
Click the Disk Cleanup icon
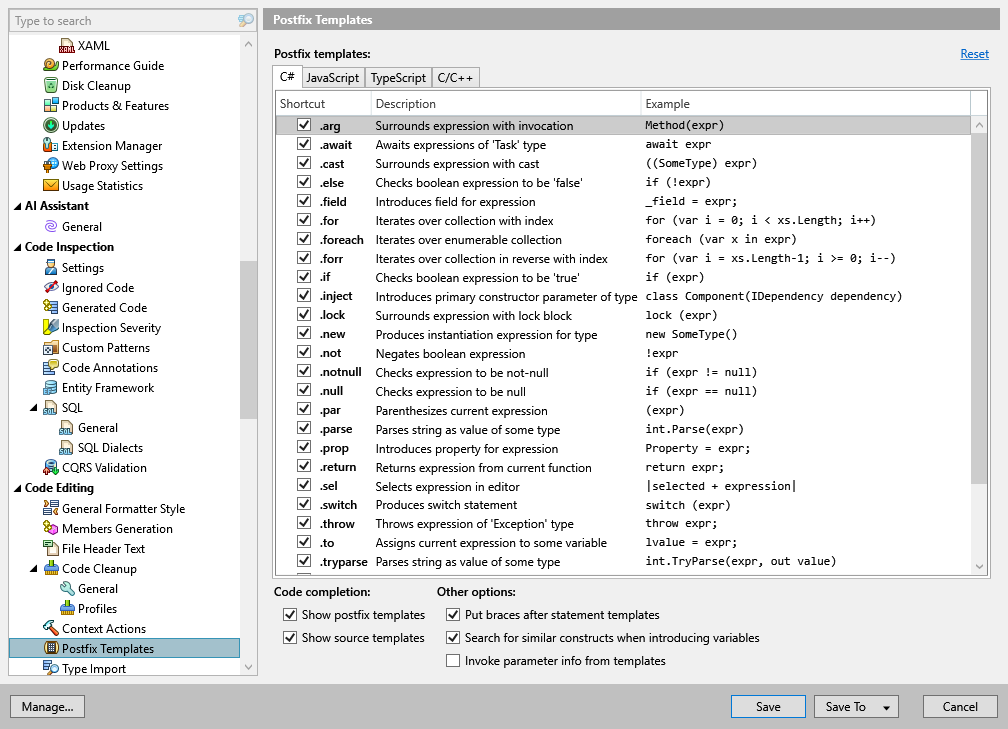pyautogui.click(x=51, y=85)
